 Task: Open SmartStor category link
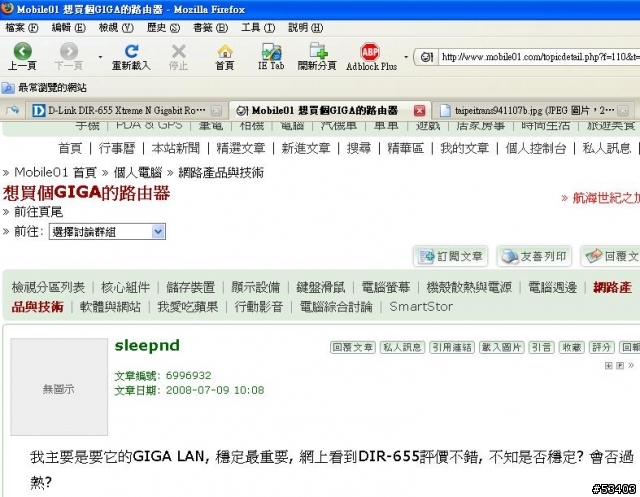click(421, 307)
